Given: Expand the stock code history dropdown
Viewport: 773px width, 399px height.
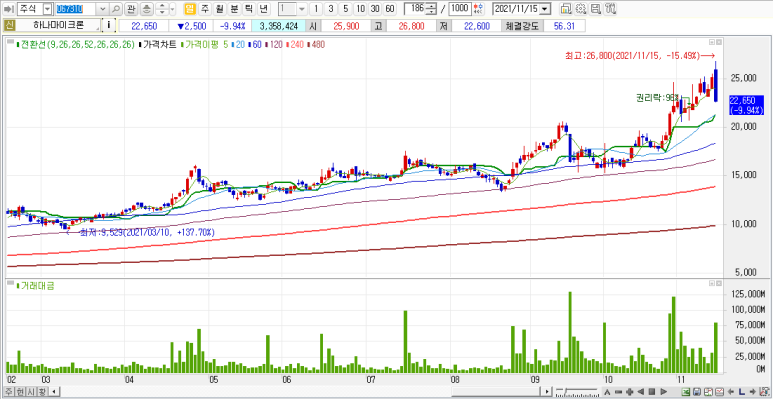Looking at the screenshot, I should (x=102, y=9).
